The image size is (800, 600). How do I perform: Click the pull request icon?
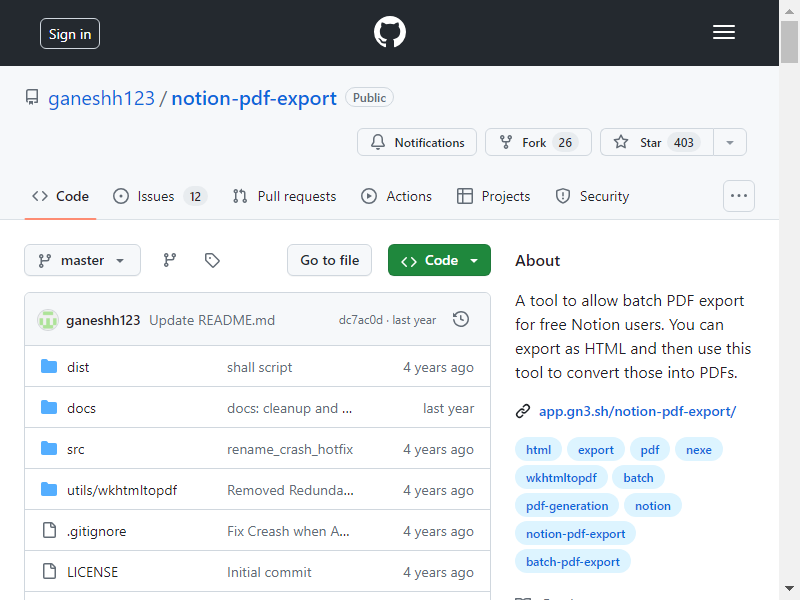click(x=240, y=196)
